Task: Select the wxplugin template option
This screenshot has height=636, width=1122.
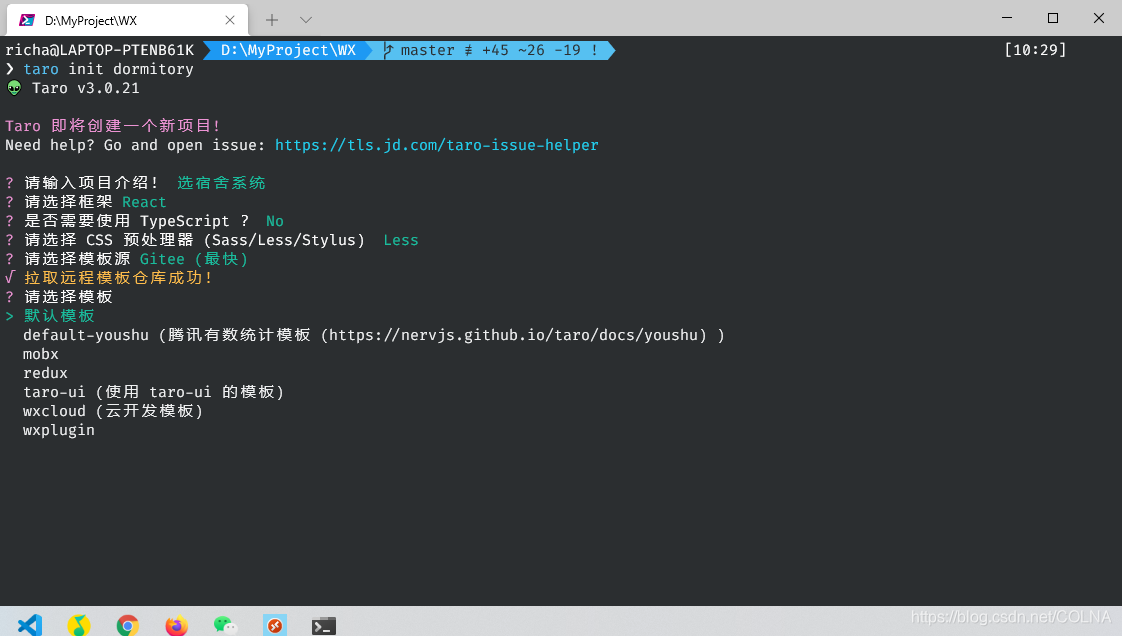Action: pos(59,431)
